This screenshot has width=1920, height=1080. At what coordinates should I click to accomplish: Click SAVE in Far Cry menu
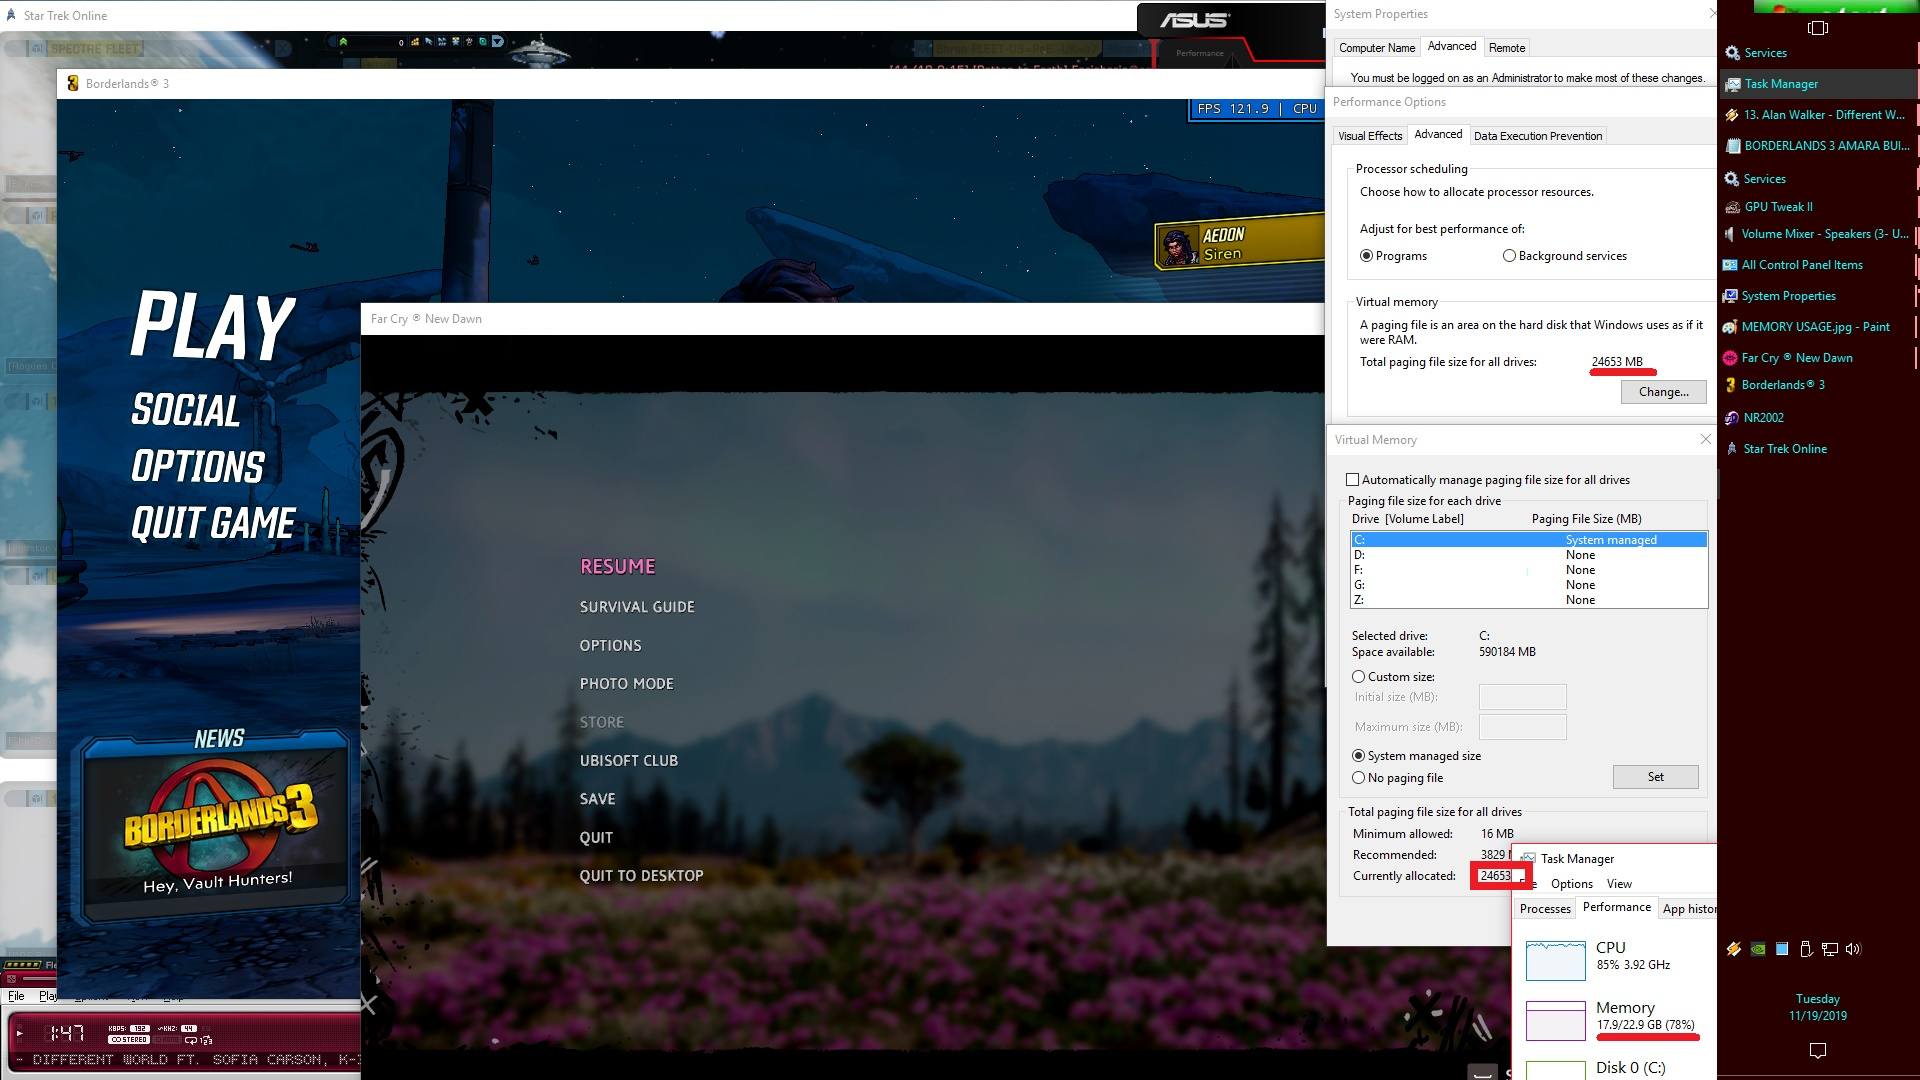(x=598, y=799)
